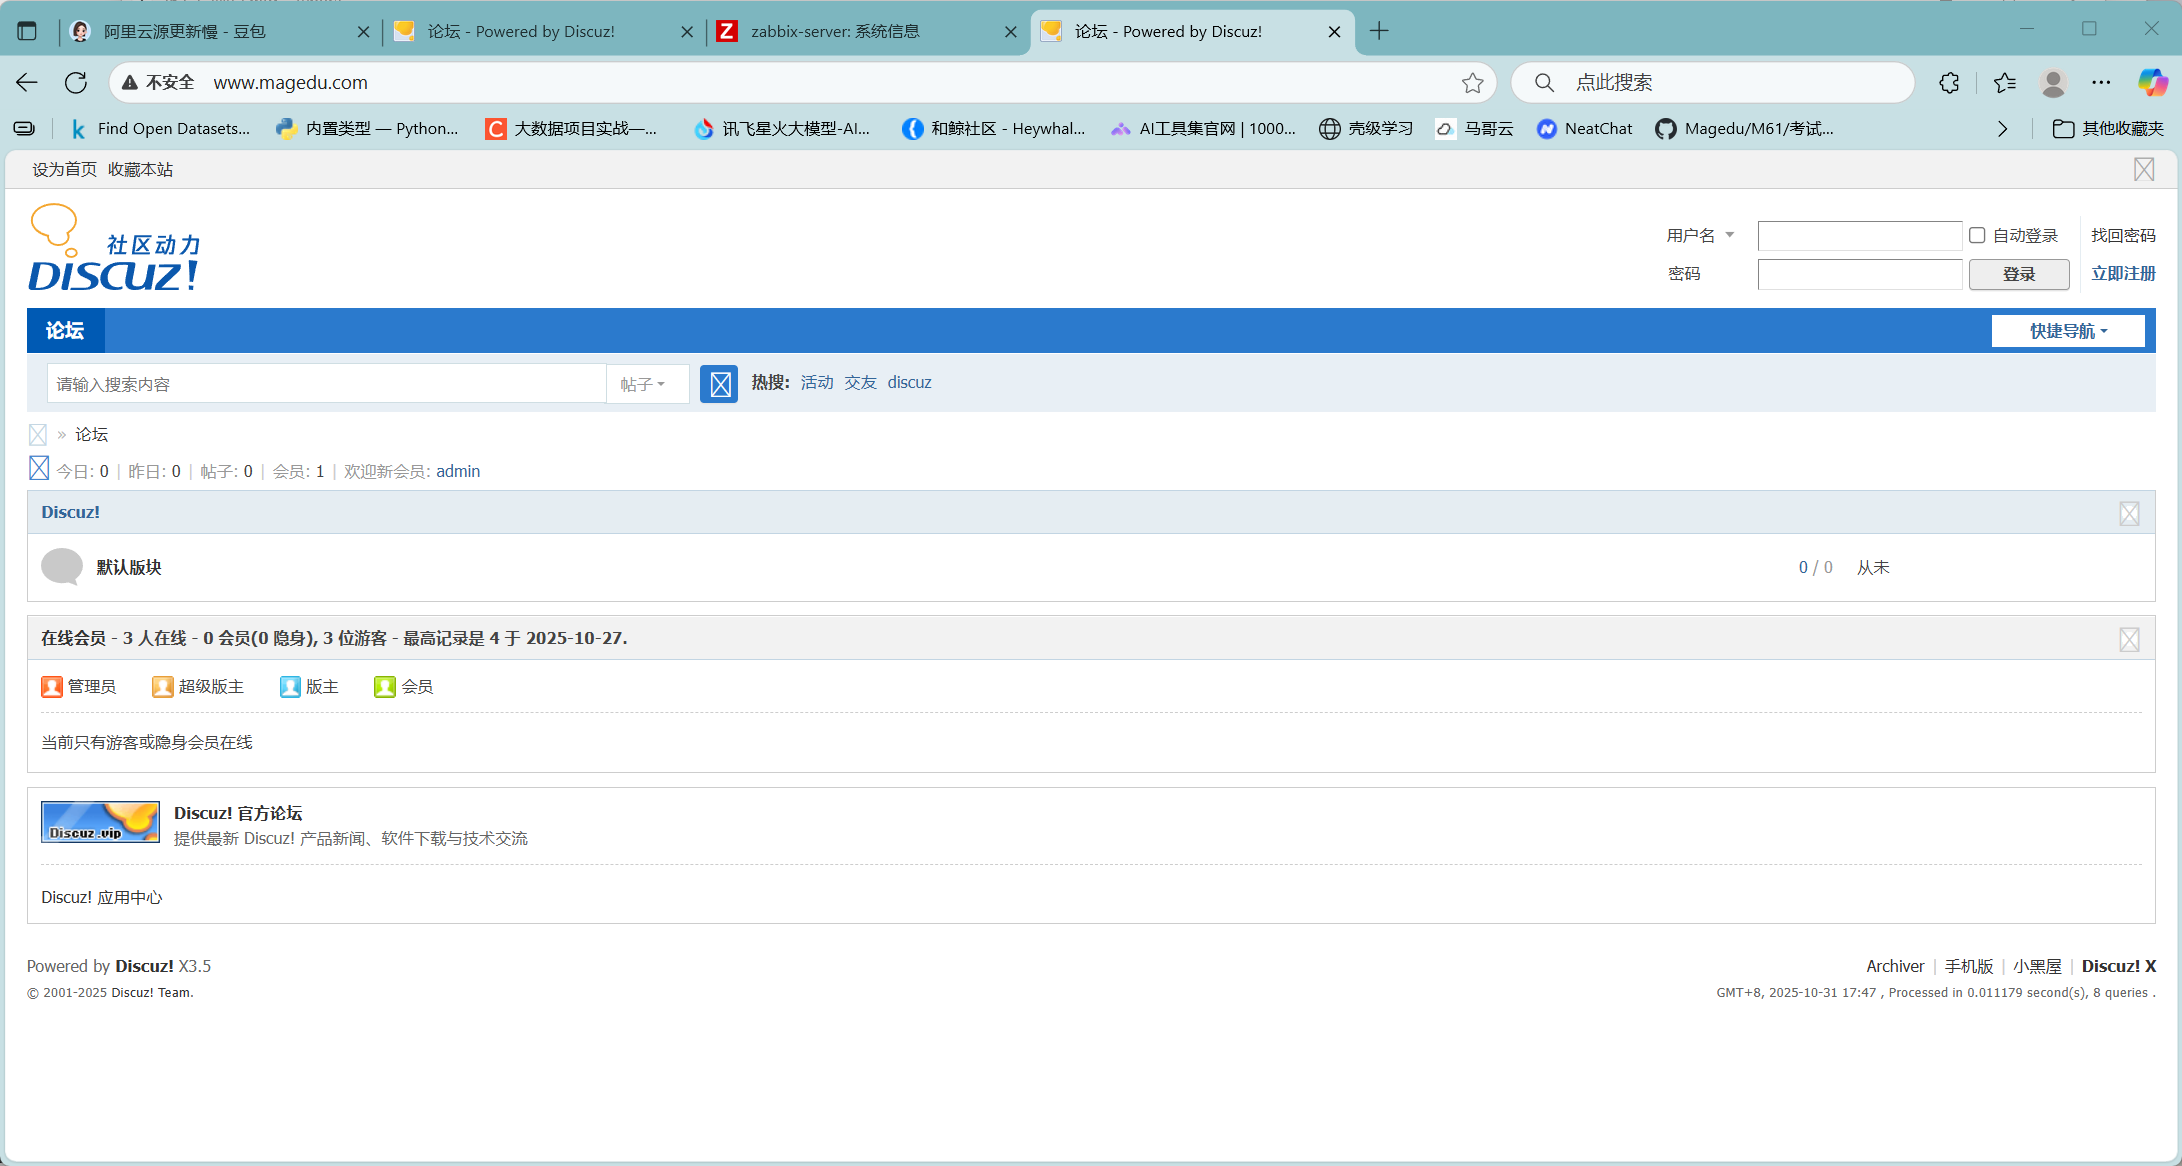The width and height of the screenshot is (2182, 1166).
Task: Open the 立即注册 register link
Action: [x=2123, y=273]
